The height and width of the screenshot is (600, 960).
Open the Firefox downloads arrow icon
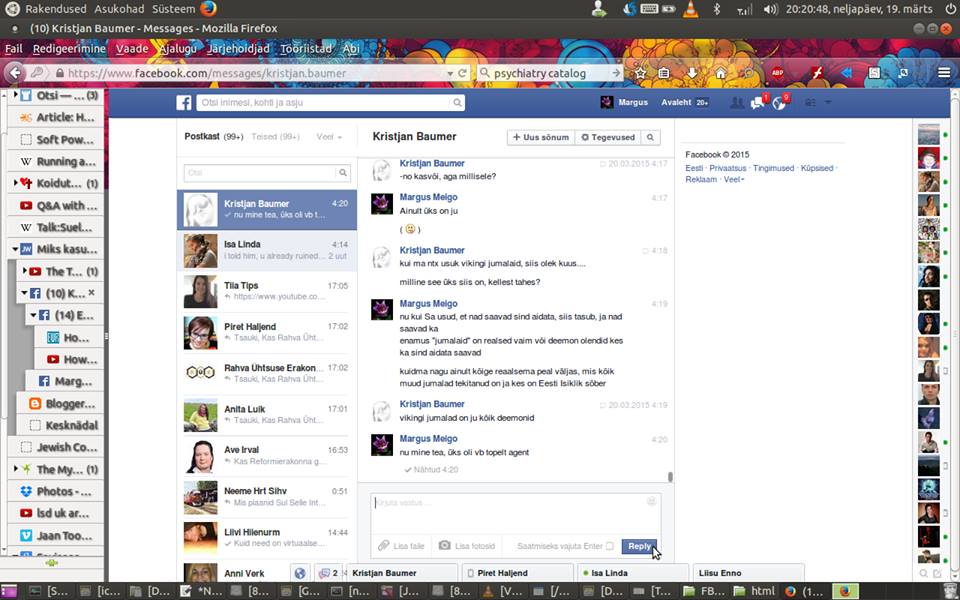pos(692,73)
